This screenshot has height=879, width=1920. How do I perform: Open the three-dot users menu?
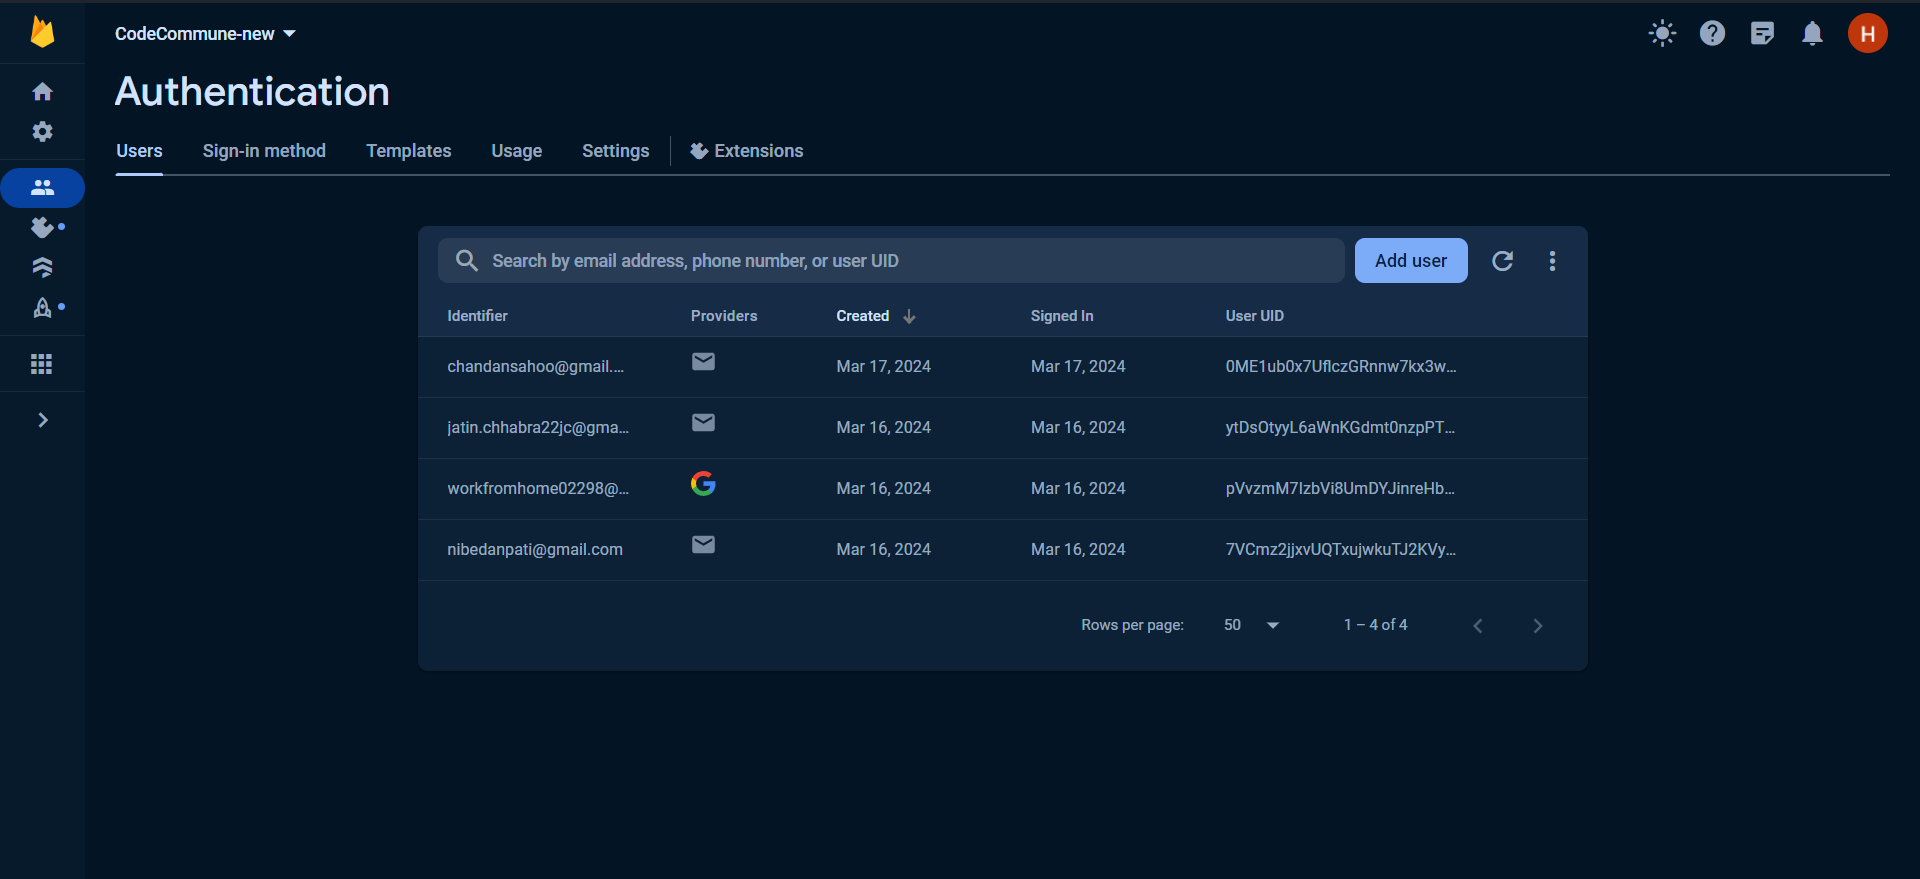click(x=1552, y=261)
